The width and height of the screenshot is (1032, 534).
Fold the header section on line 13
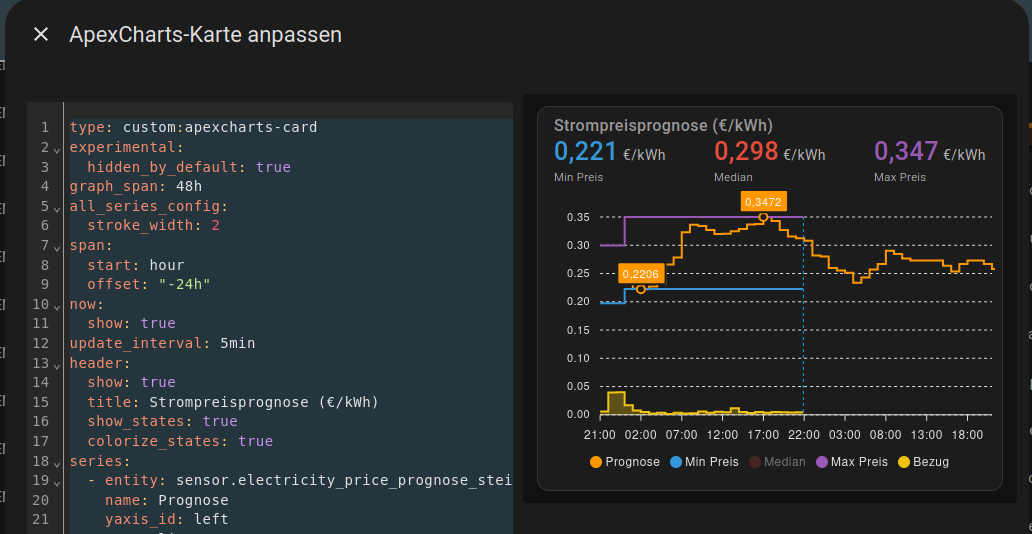coord(57,364)
